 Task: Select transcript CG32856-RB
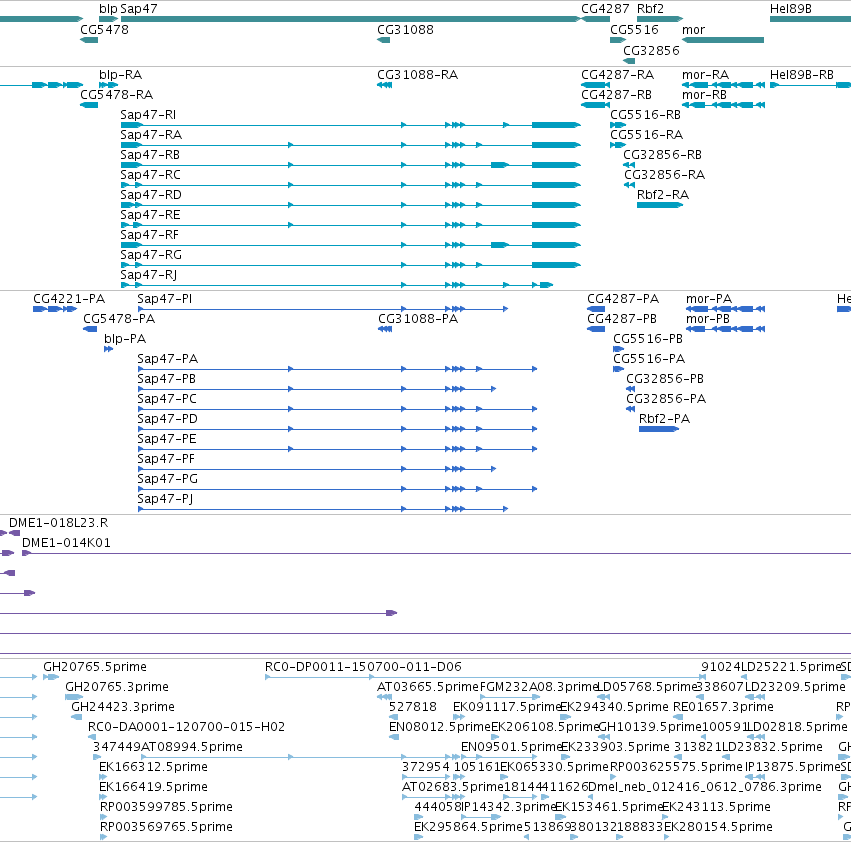point(629,165)
